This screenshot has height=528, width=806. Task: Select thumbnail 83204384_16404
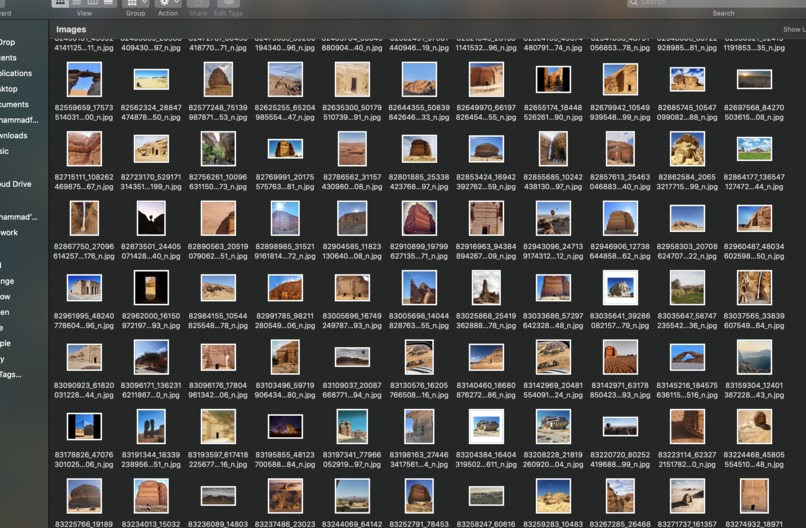coord(486,426)
